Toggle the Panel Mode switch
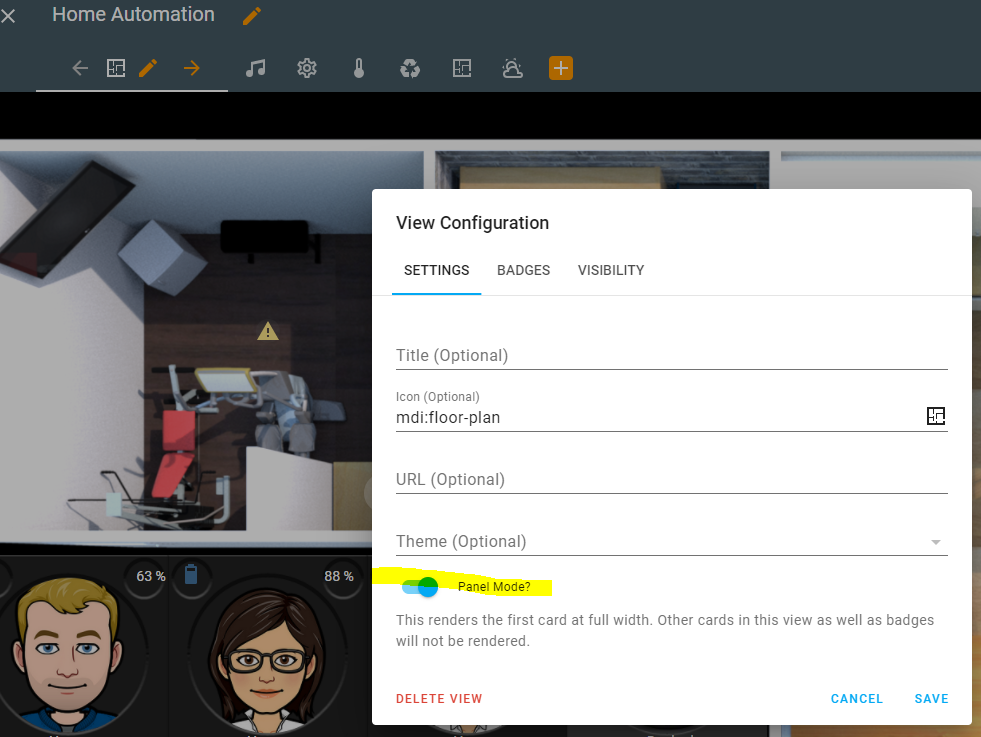The image size is (981, 737). (x=420, y=587)
